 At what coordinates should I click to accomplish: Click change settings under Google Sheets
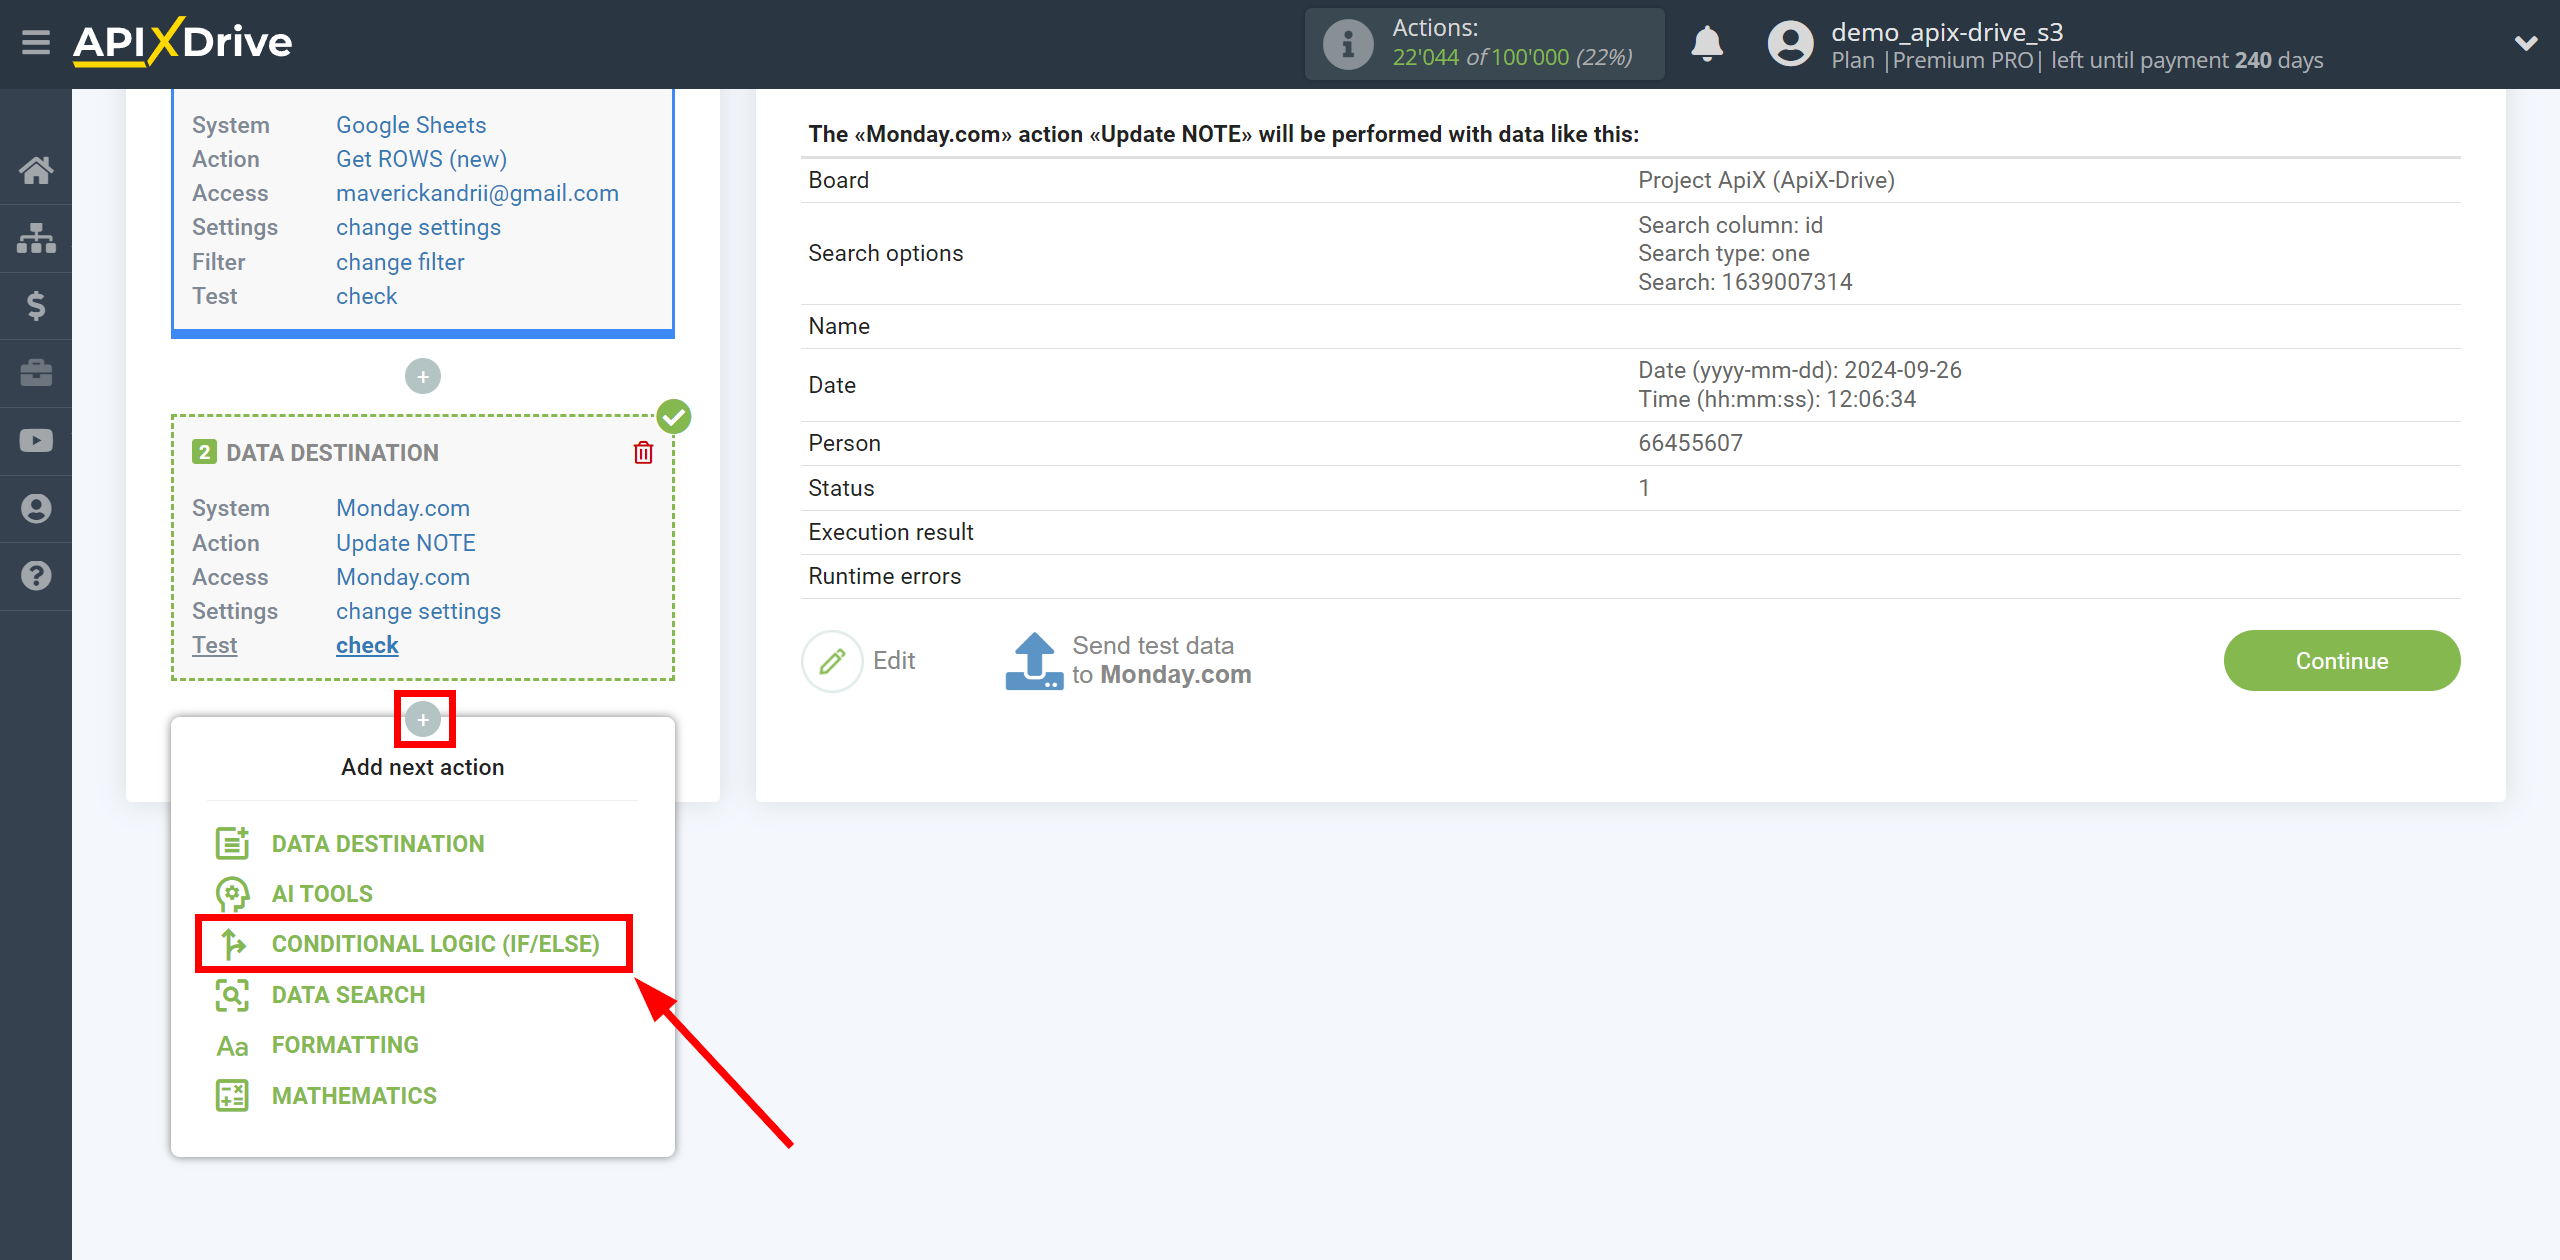tap(418, 227)
